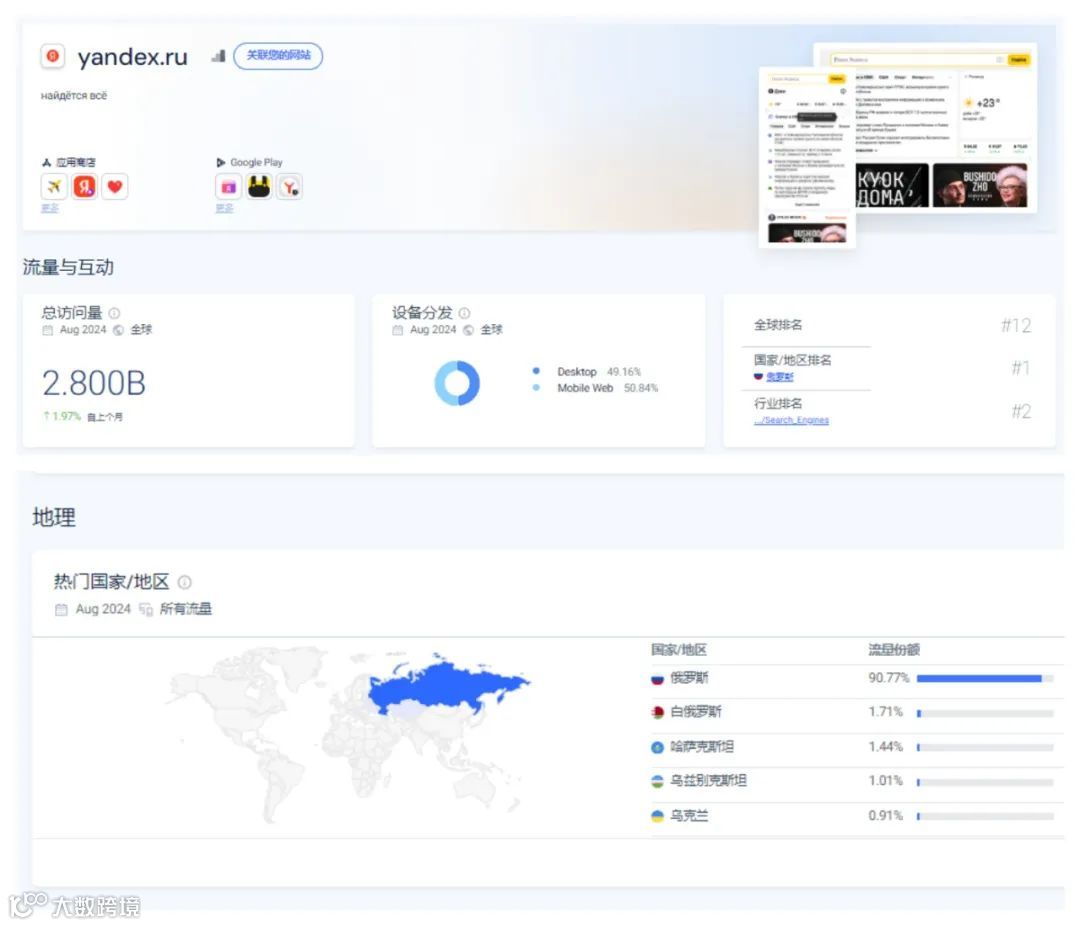Click the 1.71% traffic share bar
The width and height of the screenshot is (1080, 926).
pyautogui.click(x=985, y=713)
